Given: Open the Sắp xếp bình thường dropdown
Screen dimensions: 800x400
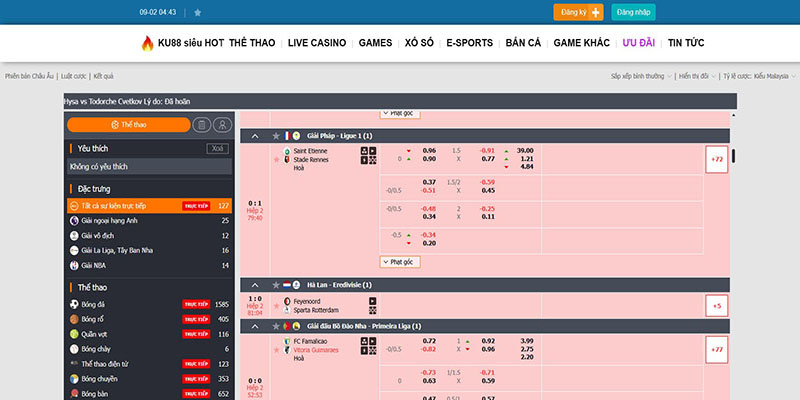Looking at the screenshot, I should [x=640, y=76].
